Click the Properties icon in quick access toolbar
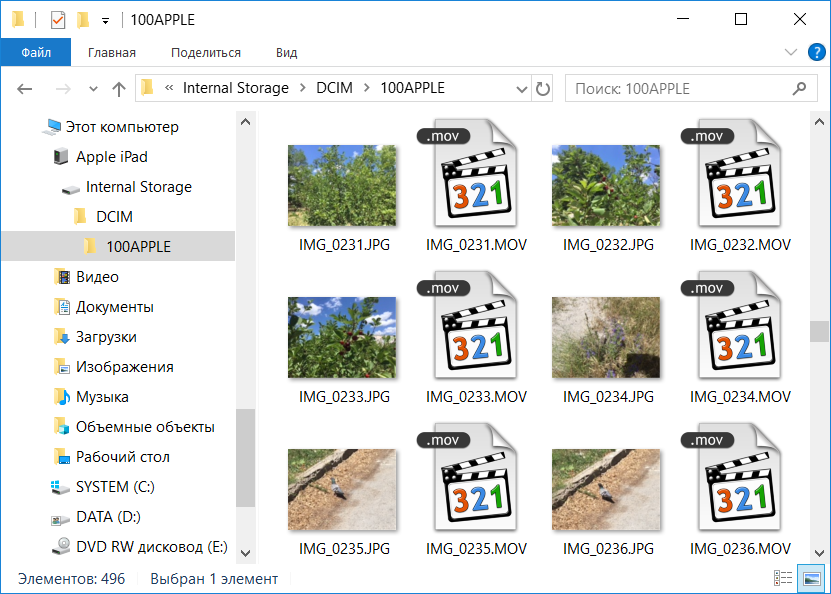The image size is (831, 594). coord(58,19)
